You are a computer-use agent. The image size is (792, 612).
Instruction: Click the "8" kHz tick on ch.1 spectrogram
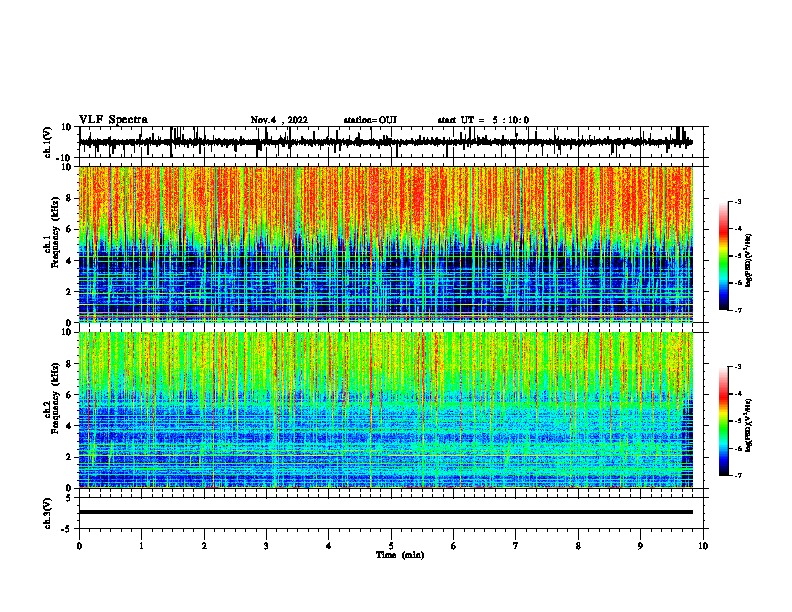(x=70, y=198)
